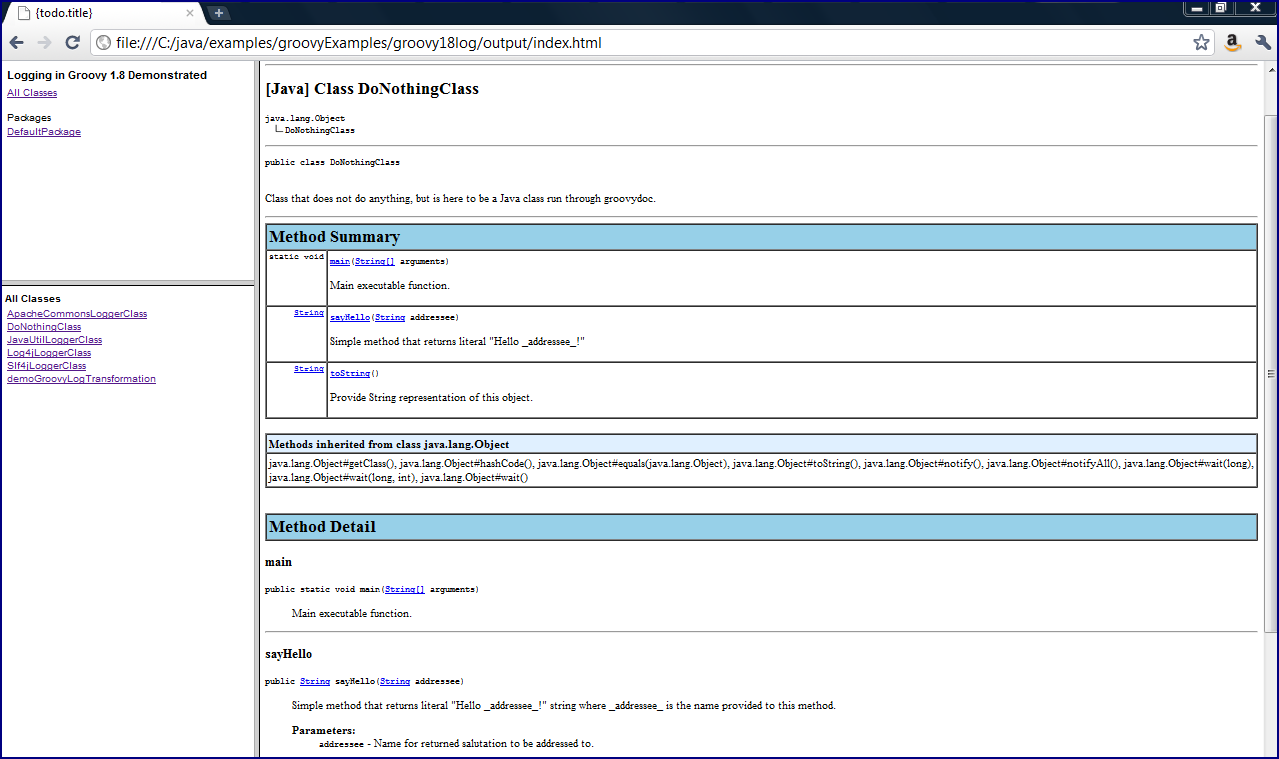Click the String return type of sayHello summary
The image size is (1279, 759).
coord(309,313)
